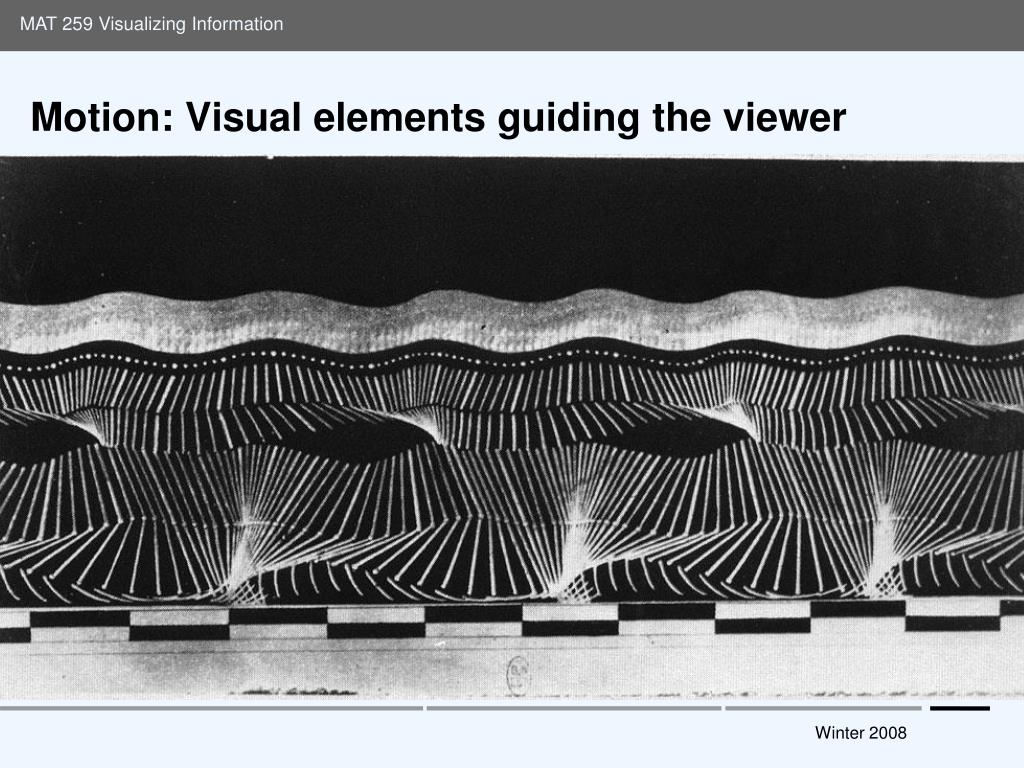1024x768 pixels.
Task: Select the third gray progress segment
Action: click(x=824, y=708)
